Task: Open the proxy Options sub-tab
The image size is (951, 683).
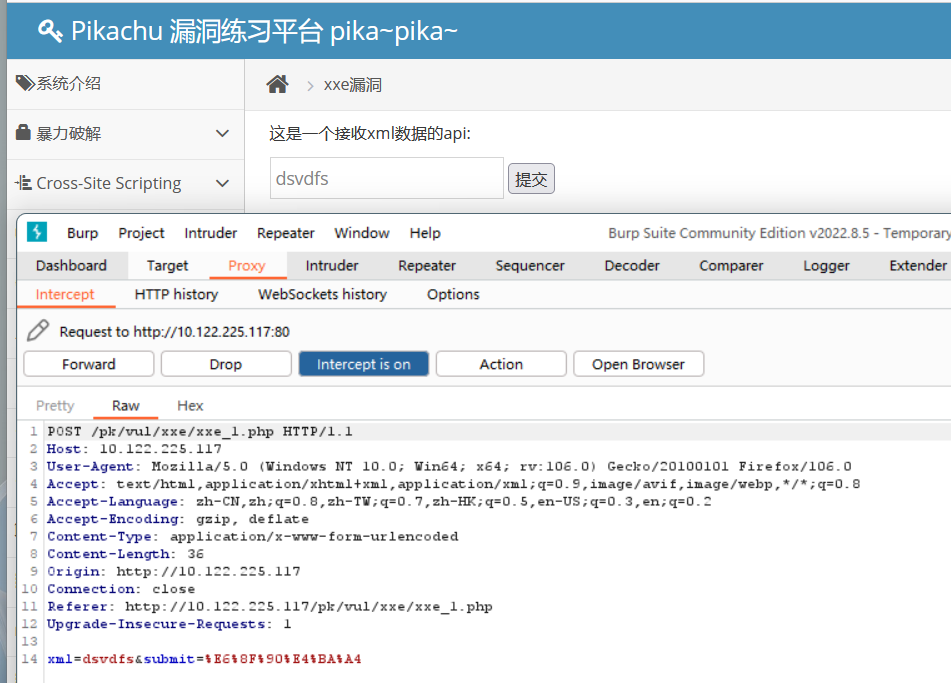Action: pyautogui.click(x=453, y=294)
